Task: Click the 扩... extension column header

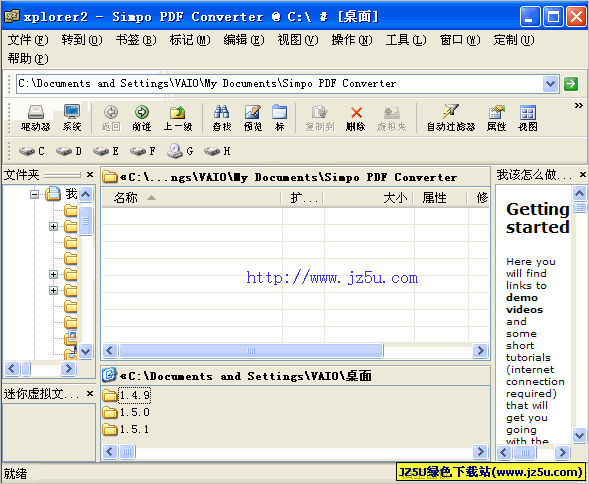Action: [x=302, y=197]
